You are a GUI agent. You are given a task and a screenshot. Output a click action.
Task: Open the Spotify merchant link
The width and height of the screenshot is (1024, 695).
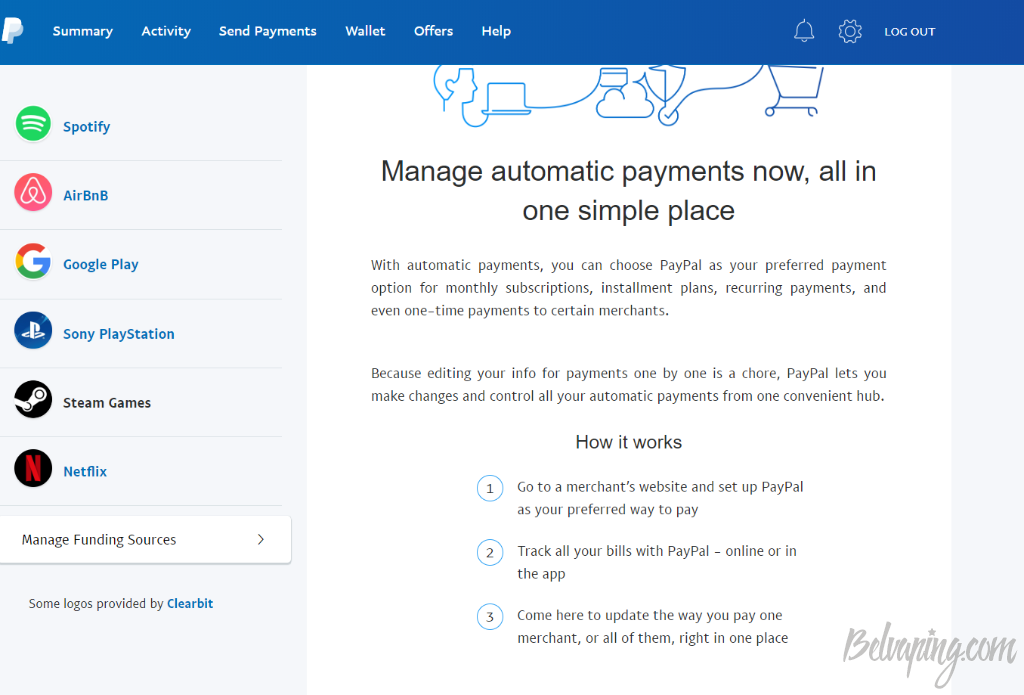point(86,127)
